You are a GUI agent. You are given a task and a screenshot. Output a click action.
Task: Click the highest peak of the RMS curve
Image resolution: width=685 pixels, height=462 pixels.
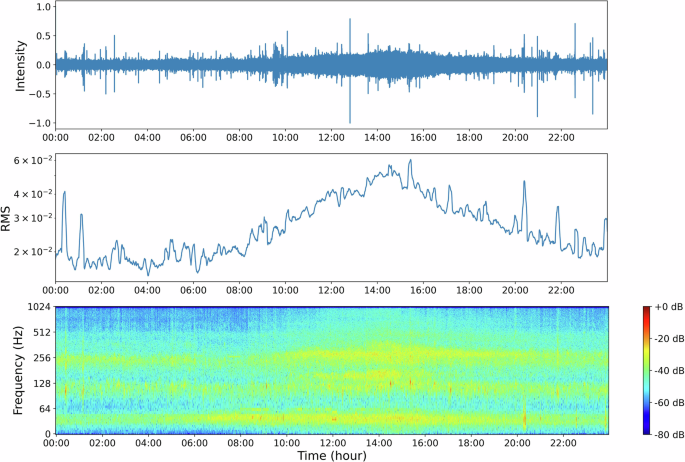[410, 160]
